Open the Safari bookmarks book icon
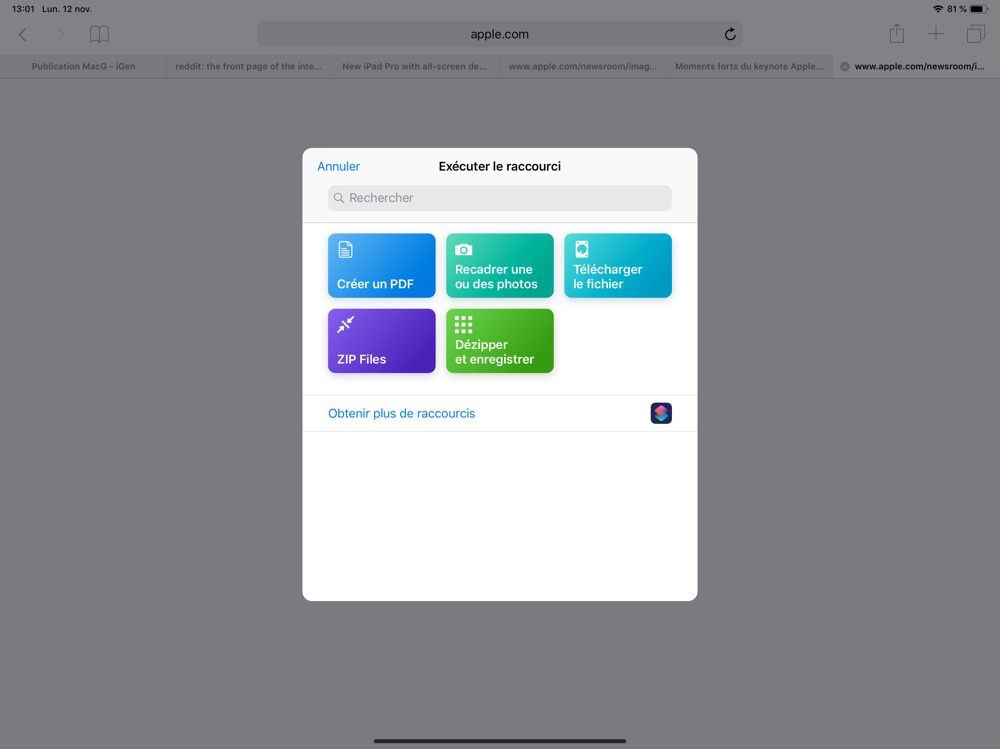Screen dimensions: 1000x749 (99, 34)
